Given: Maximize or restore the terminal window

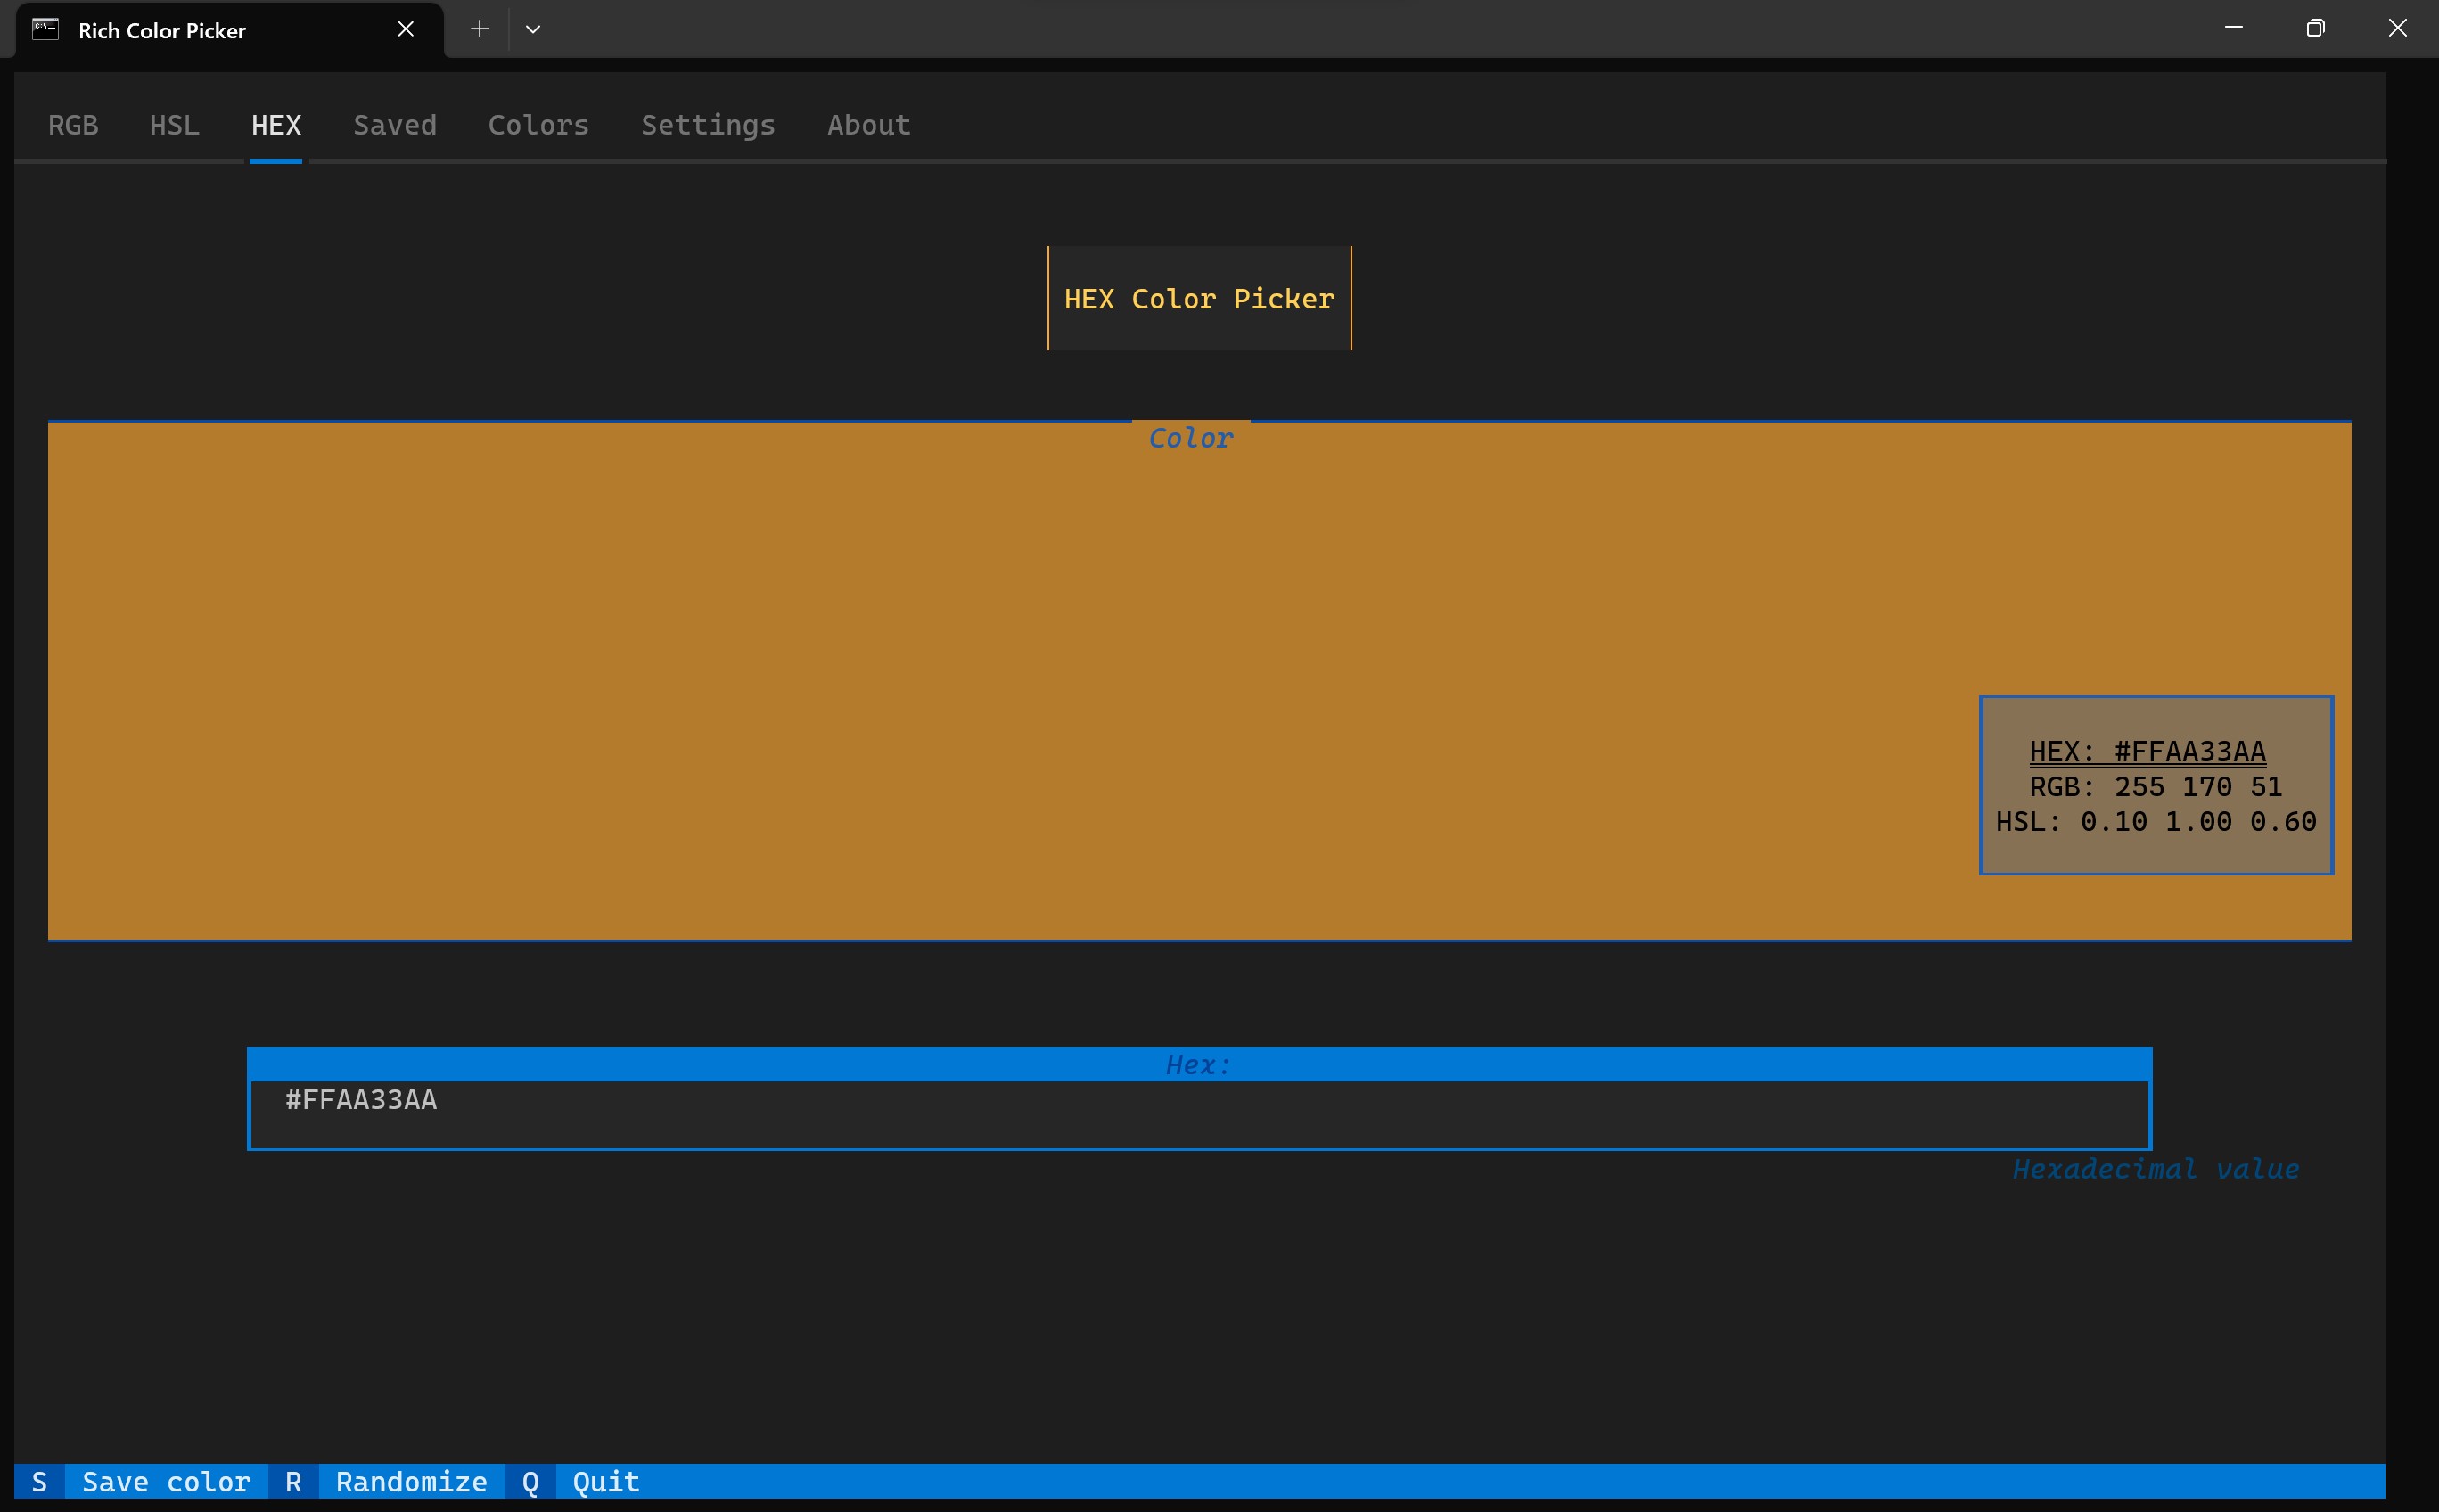Looking at the screenshot, I should 2315,29.
